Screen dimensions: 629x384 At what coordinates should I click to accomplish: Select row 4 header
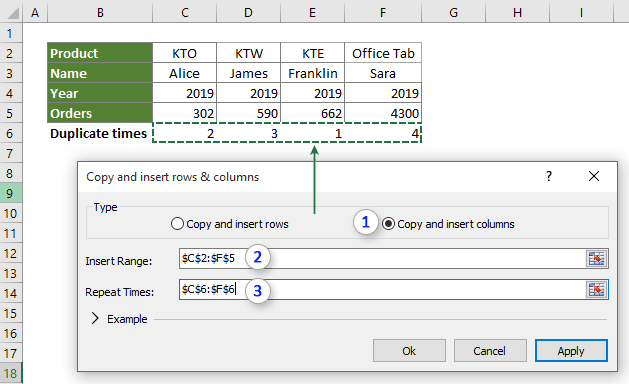(11, 93)
